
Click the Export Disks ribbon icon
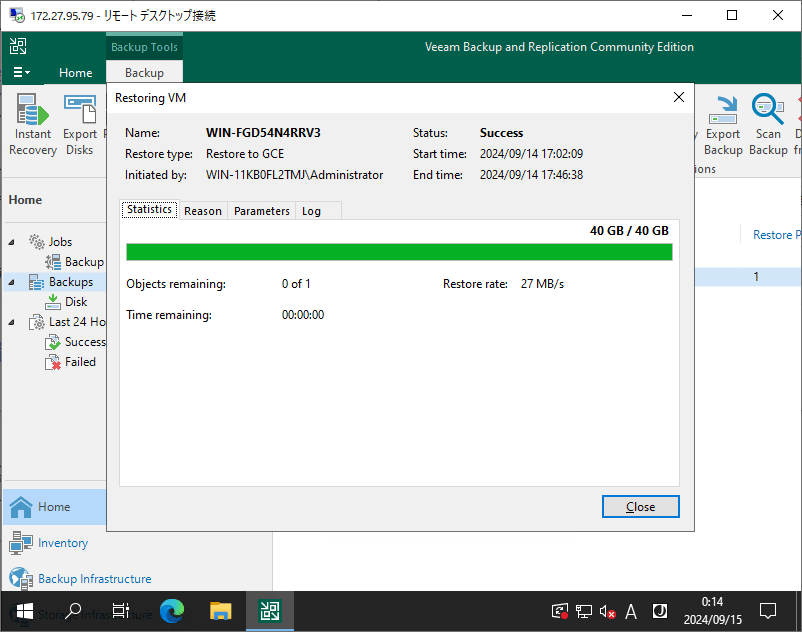pos(79,124)
